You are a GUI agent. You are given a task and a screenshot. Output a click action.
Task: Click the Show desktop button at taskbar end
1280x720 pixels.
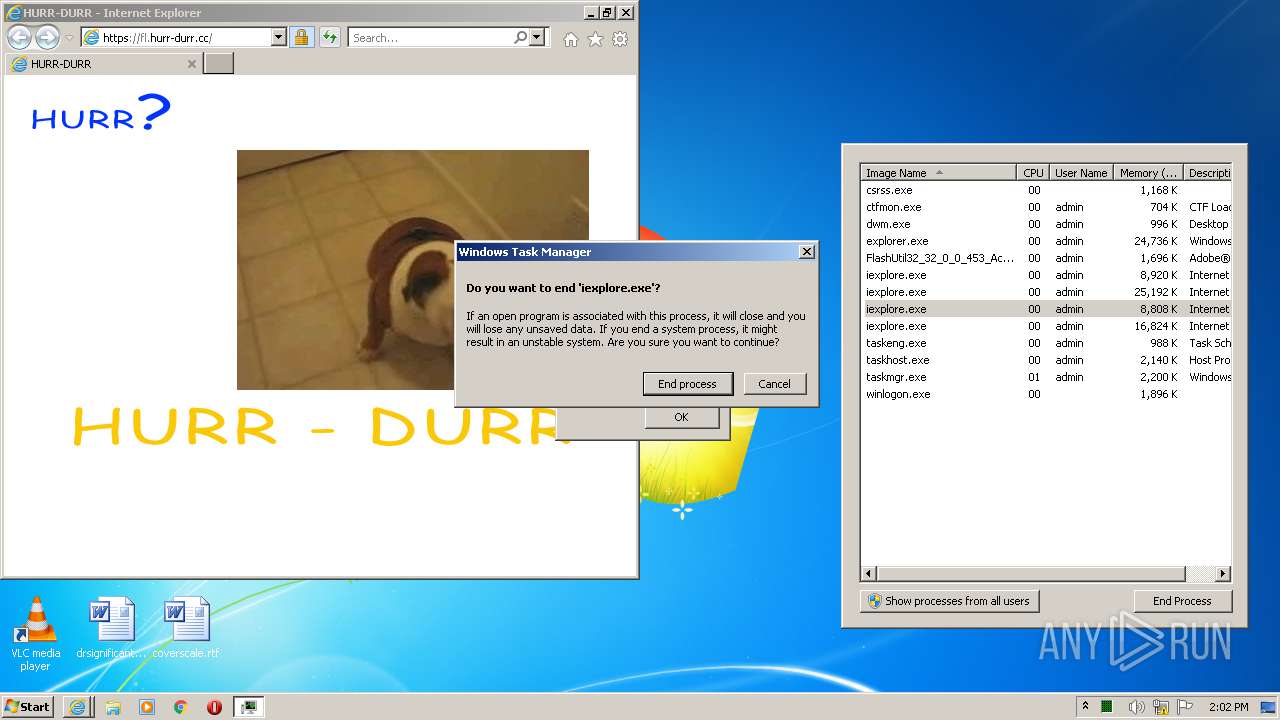point(1269,707)
